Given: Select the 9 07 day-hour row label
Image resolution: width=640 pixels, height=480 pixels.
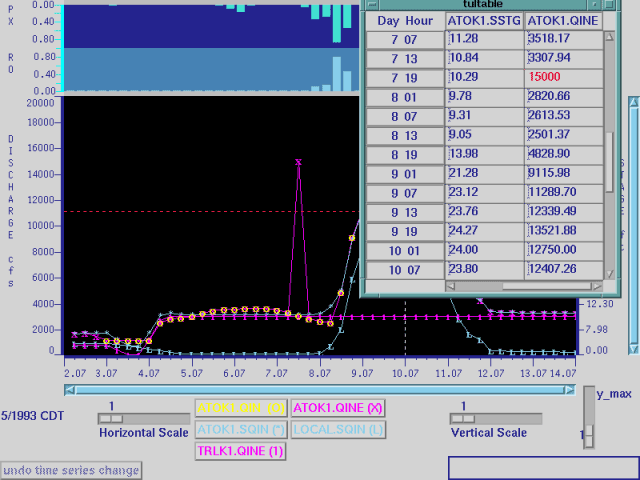Looking at the screenshot, I should (405, 193).
